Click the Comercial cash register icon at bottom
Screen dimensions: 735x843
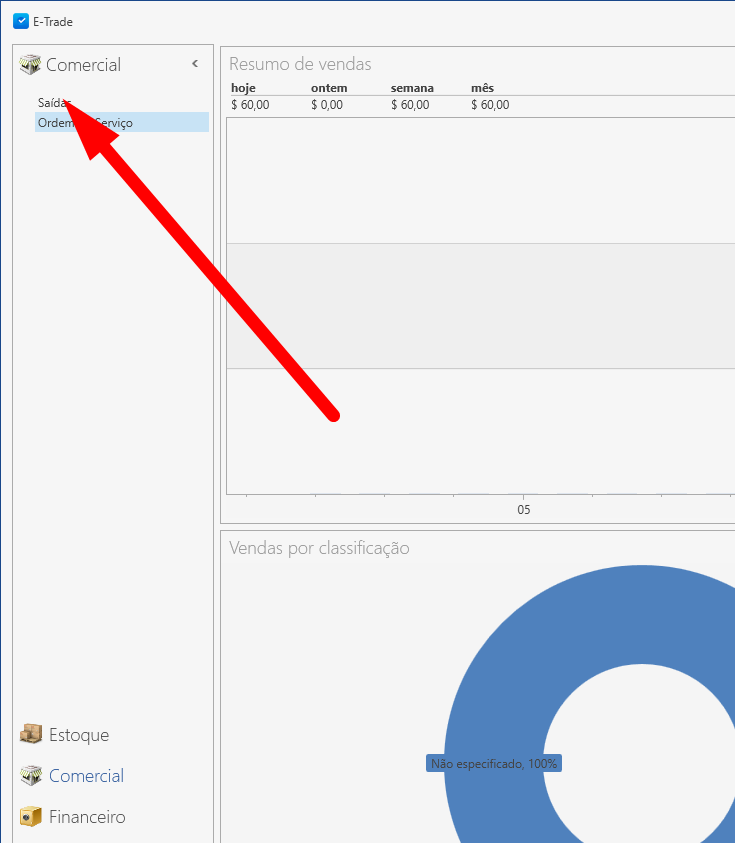coord(31,775)
